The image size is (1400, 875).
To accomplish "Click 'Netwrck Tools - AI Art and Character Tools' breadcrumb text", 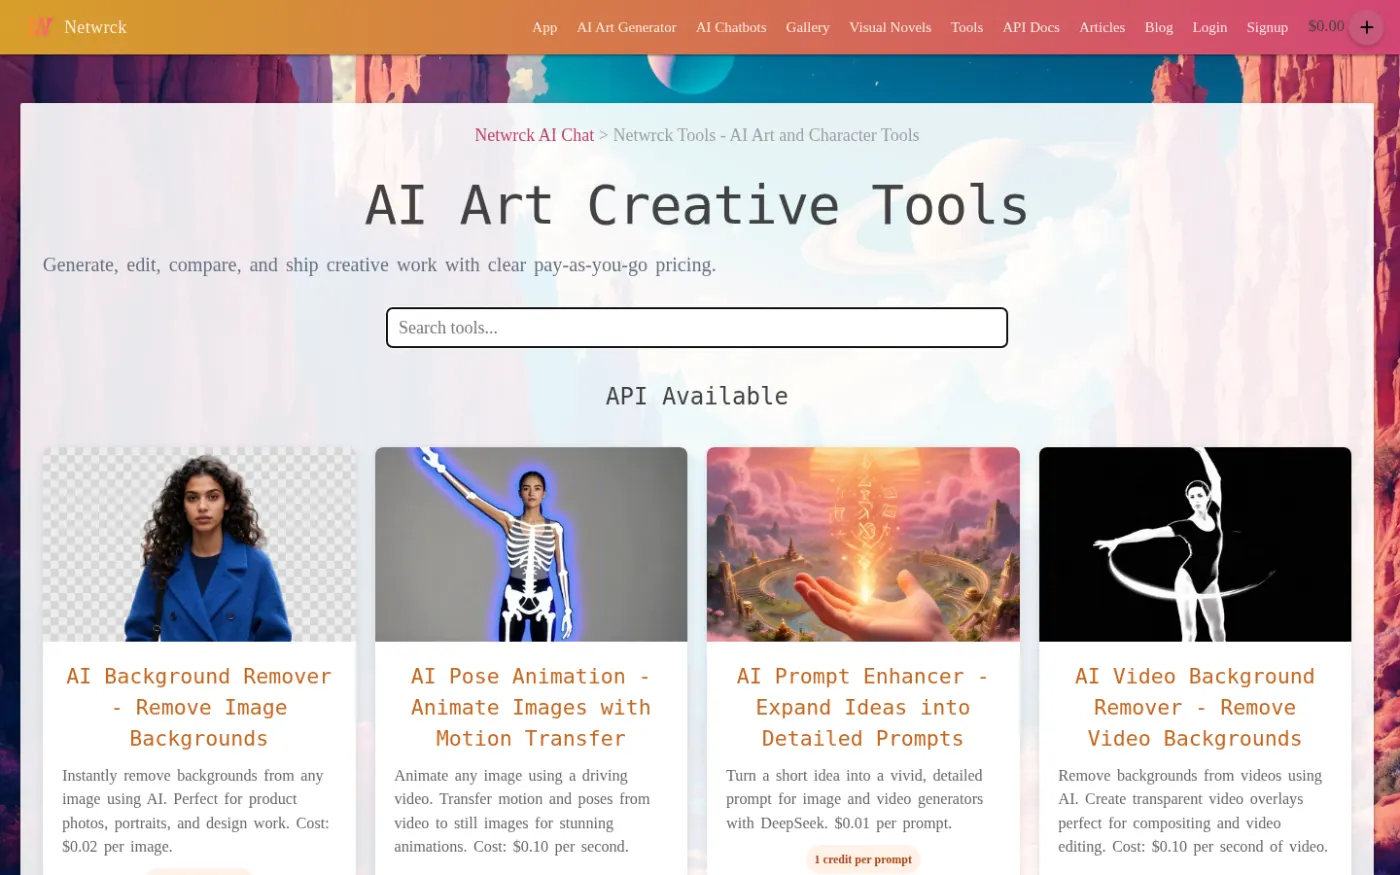I will click(766, 135).
